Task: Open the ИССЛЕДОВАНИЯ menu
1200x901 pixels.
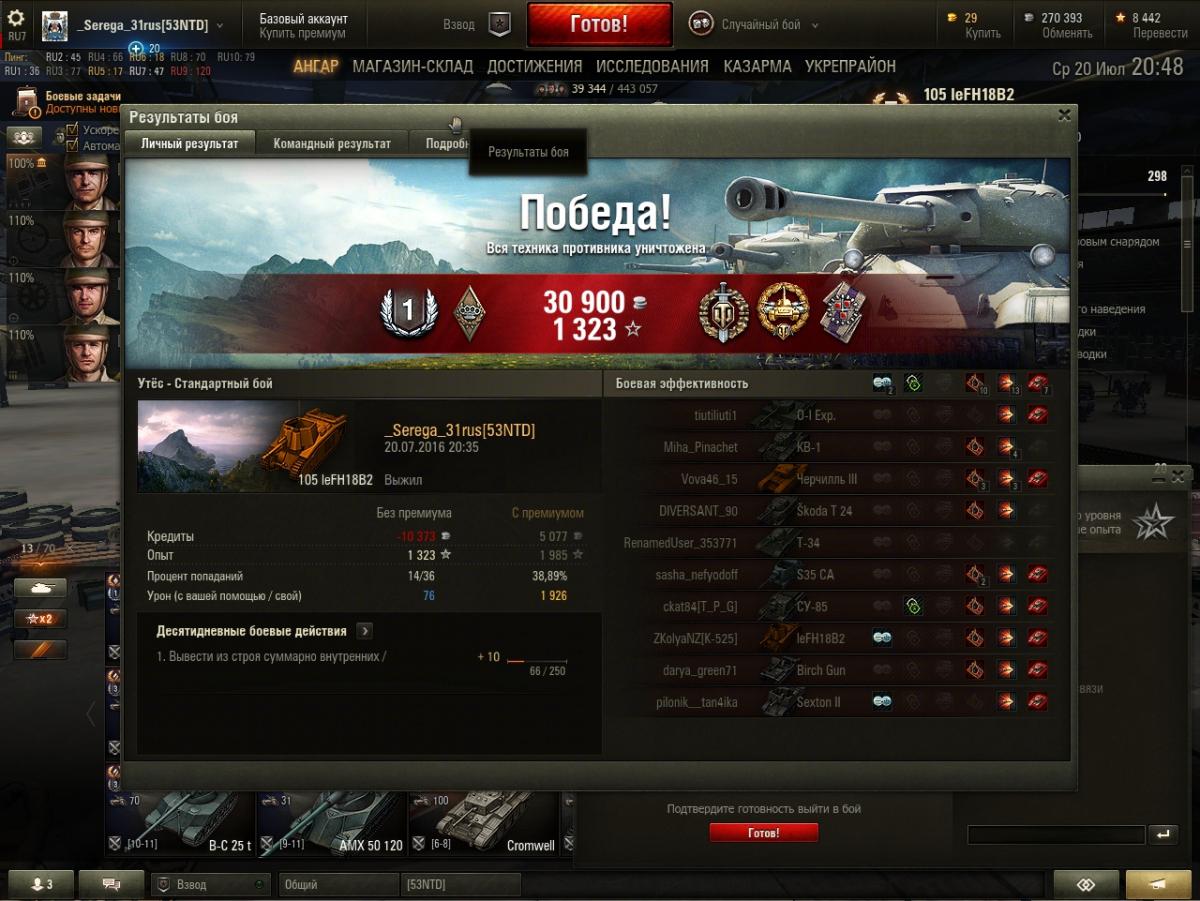Action: tap(652, 67)
